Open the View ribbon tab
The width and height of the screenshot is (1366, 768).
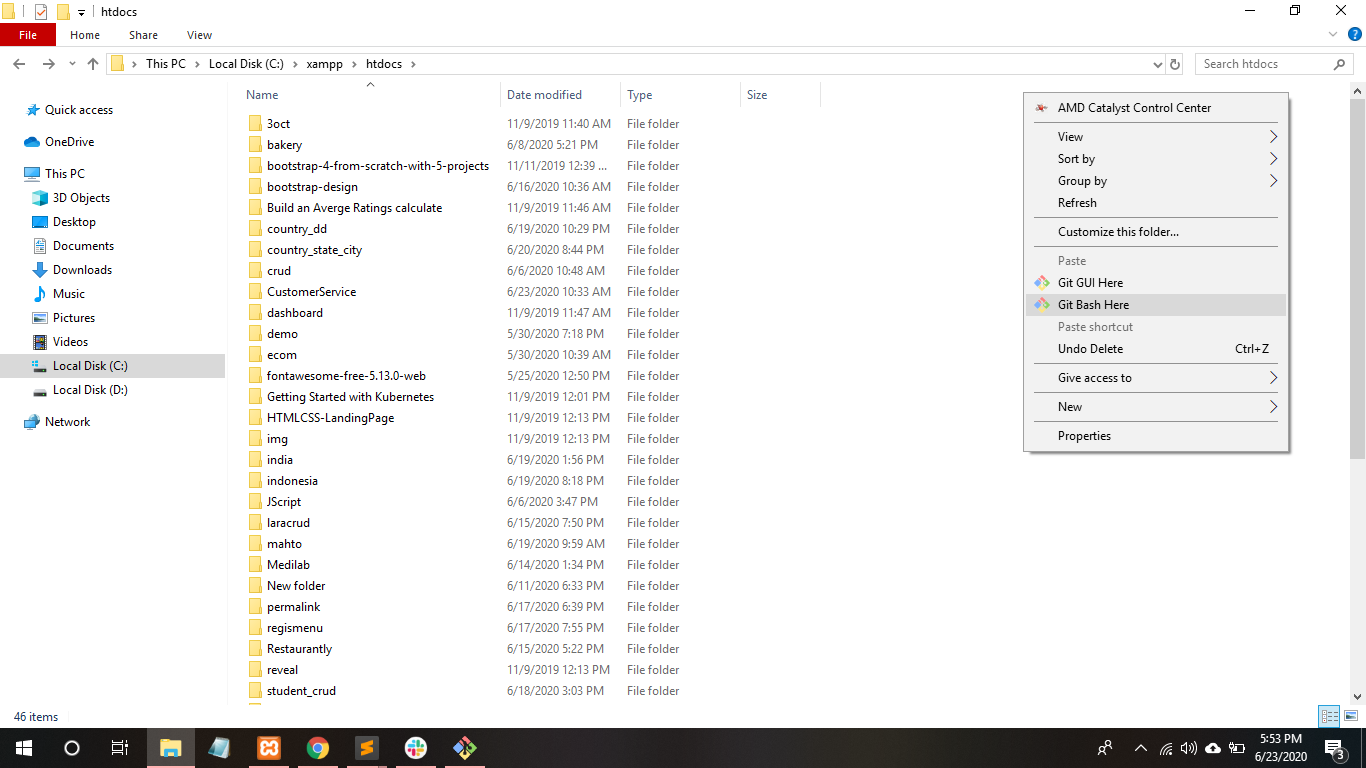[x=199, y=35]
